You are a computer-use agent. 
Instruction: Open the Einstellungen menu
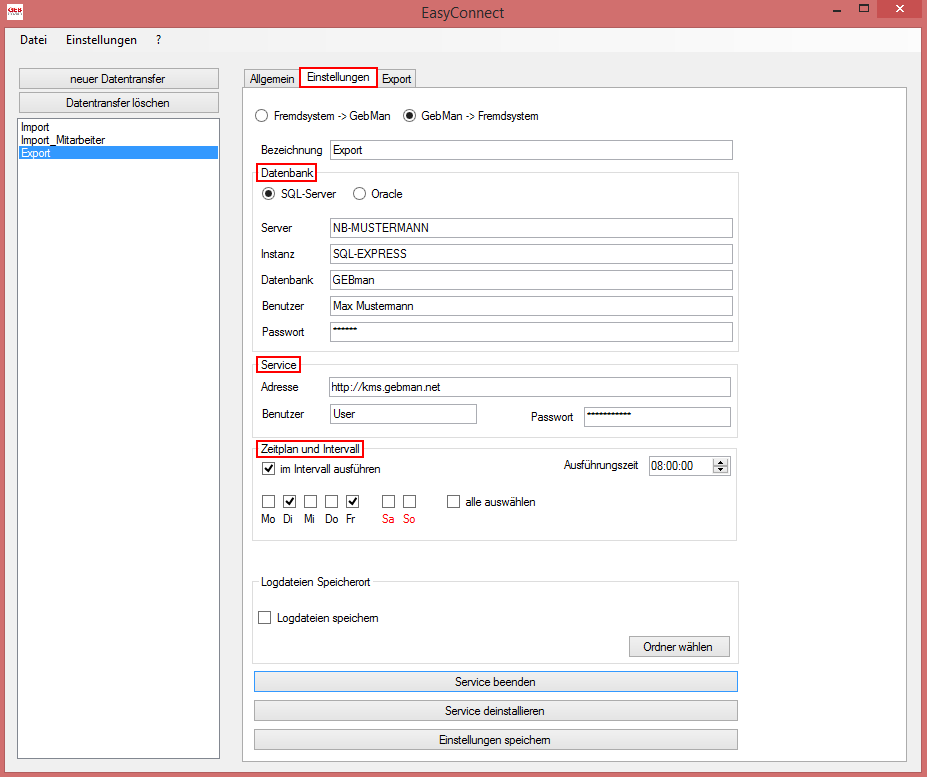[x=101, y=39]
